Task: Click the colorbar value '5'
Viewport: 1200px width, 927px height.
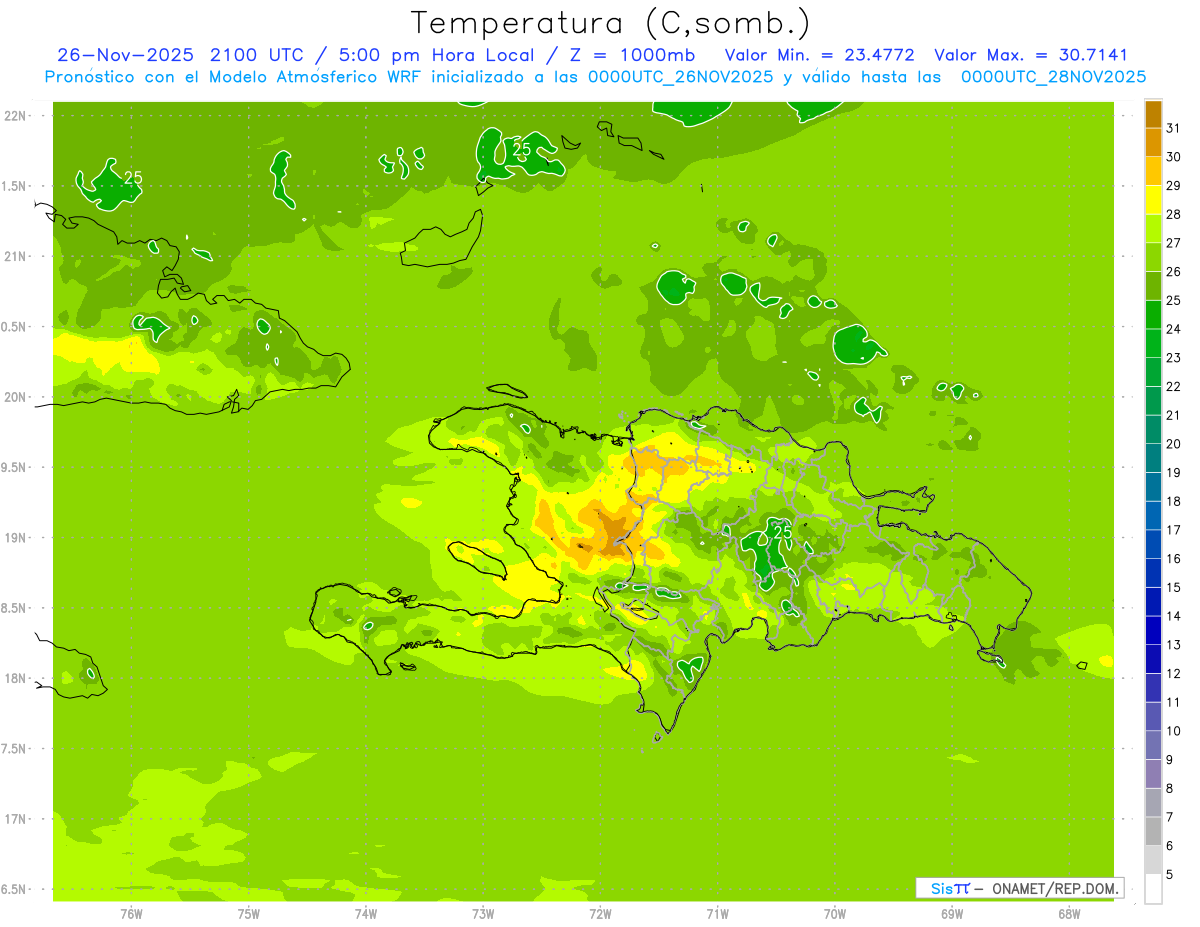Action: point(1170,874)
